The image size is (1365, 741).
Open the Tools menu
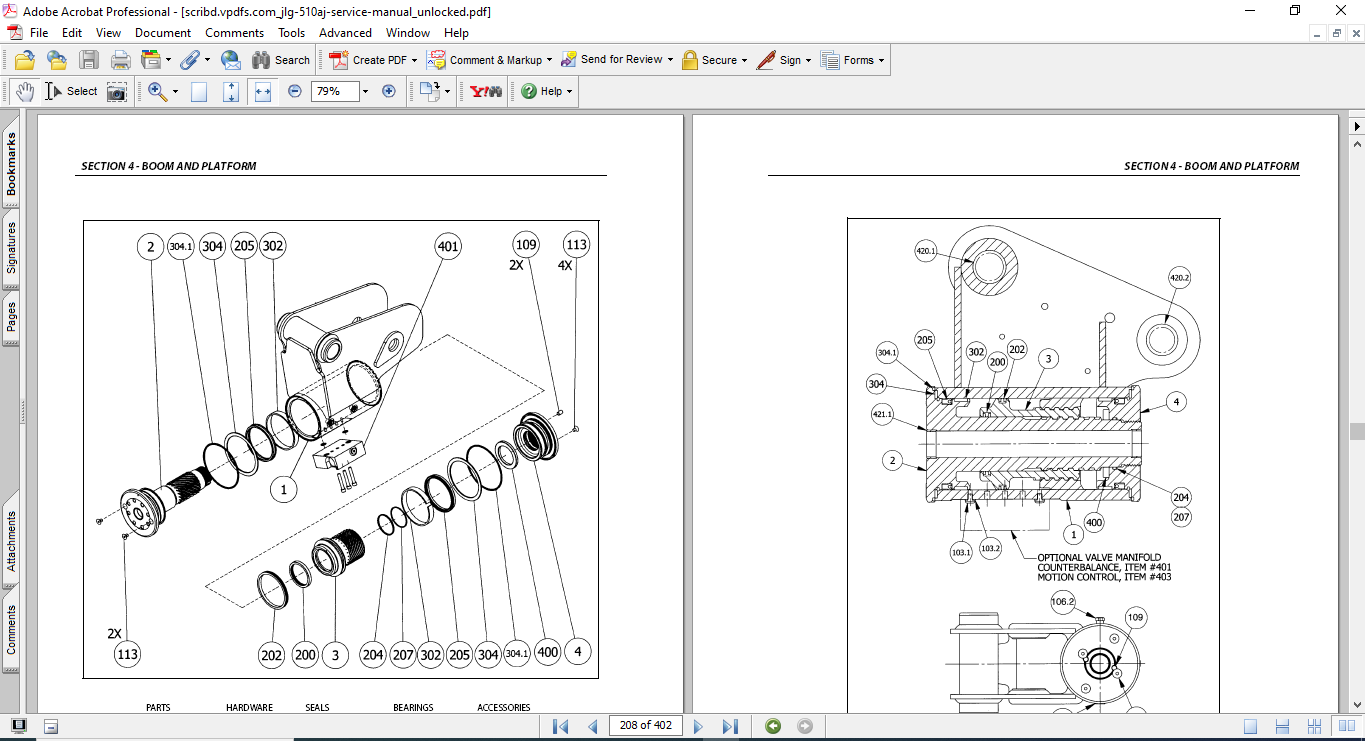pos(292,33)
